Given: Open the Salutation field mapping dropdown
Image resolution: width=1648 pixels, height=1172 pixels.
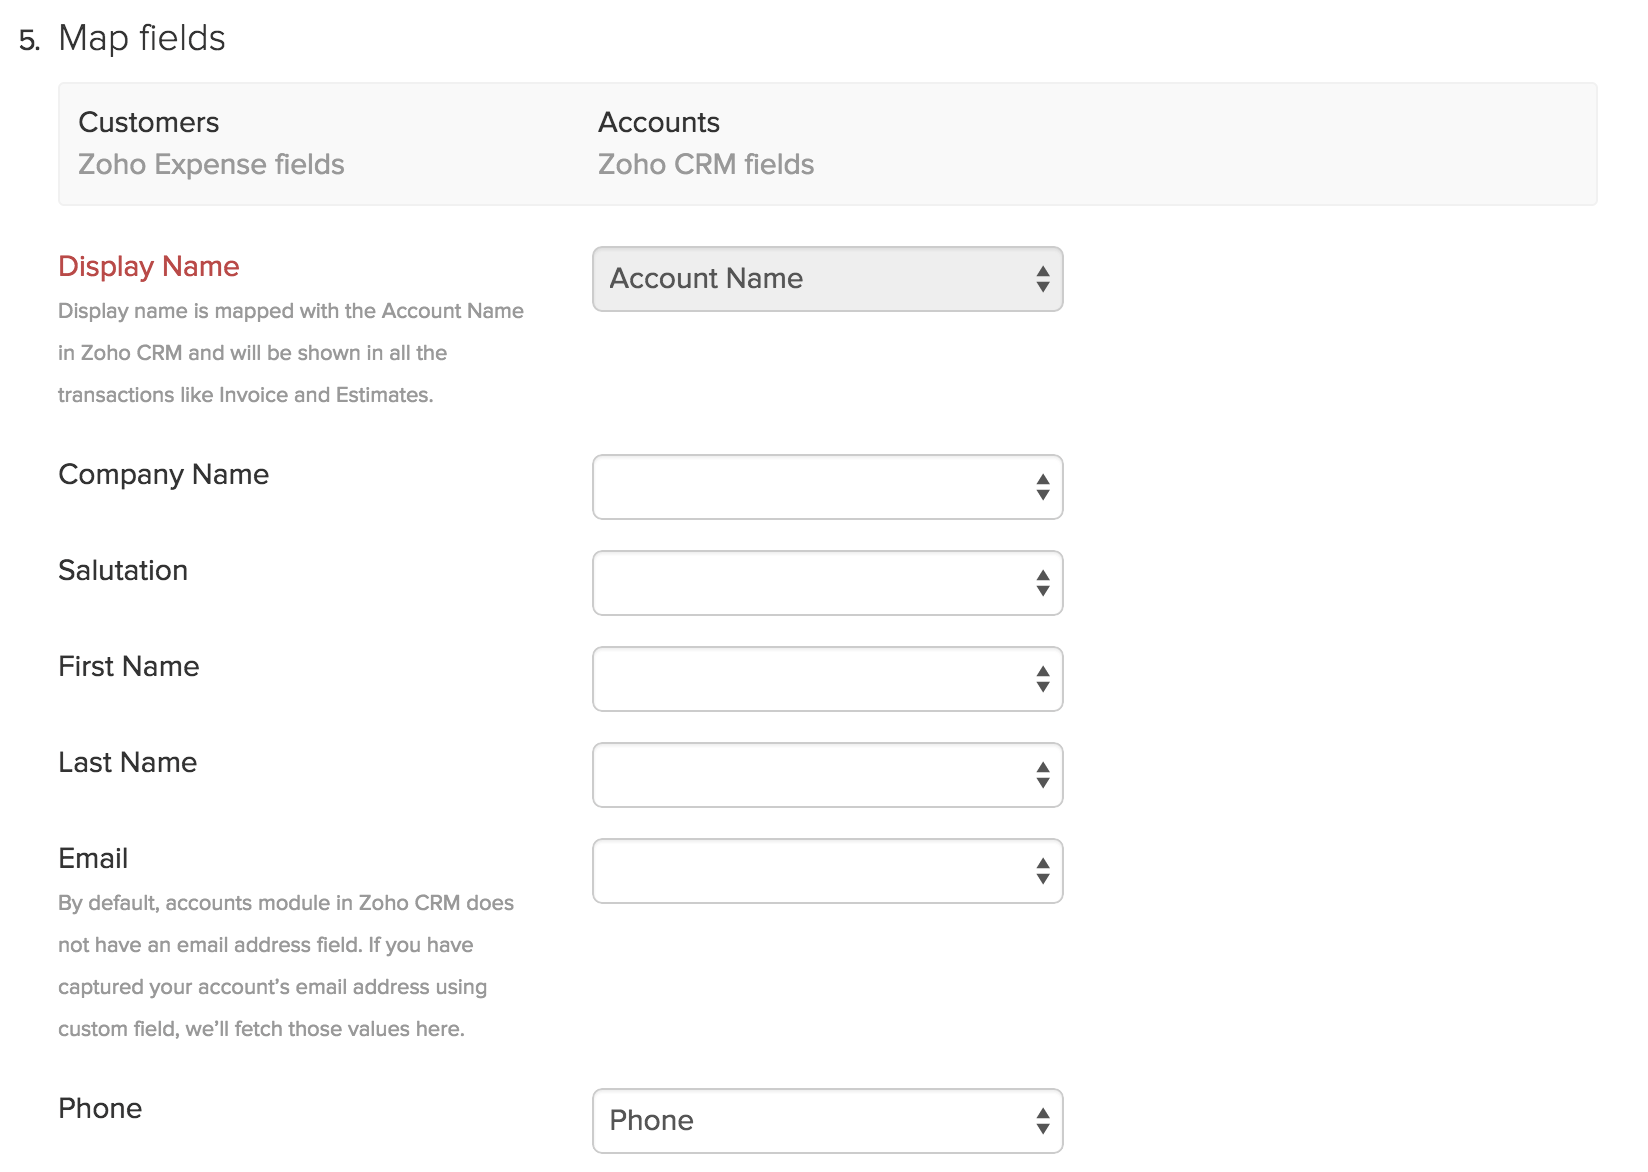Looking at the screenshot, I should pyautogui.click(x=827, y=583).
